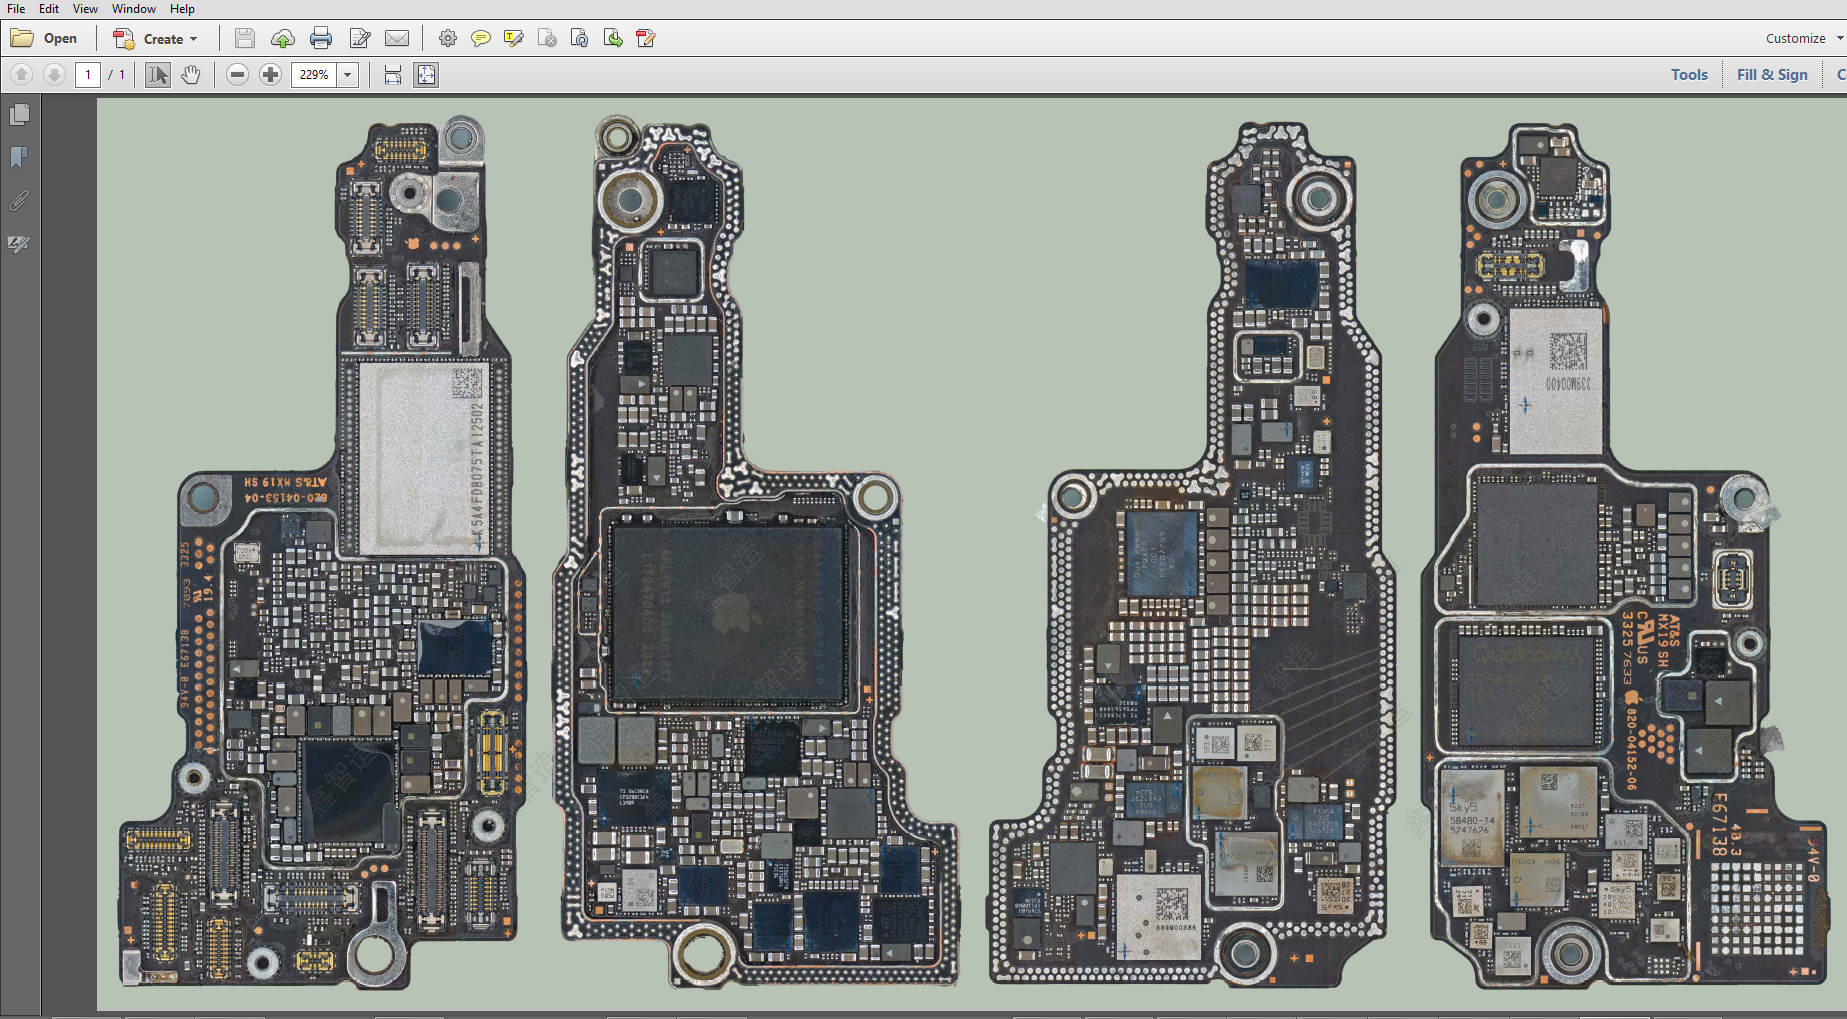The image size is (1847, 1019).
Task: Click the page number input field
Action: click(x=88, y=75)
